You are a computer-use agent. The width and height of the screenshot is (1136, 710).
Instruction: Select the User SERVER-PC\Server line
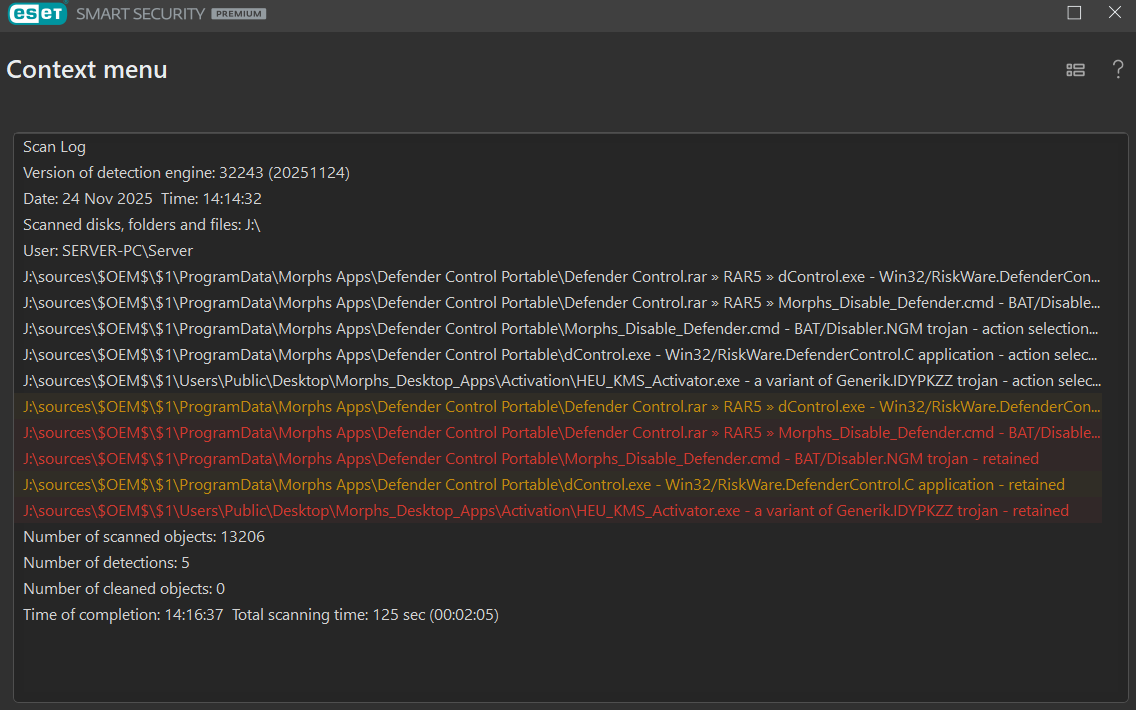[108, 251]
